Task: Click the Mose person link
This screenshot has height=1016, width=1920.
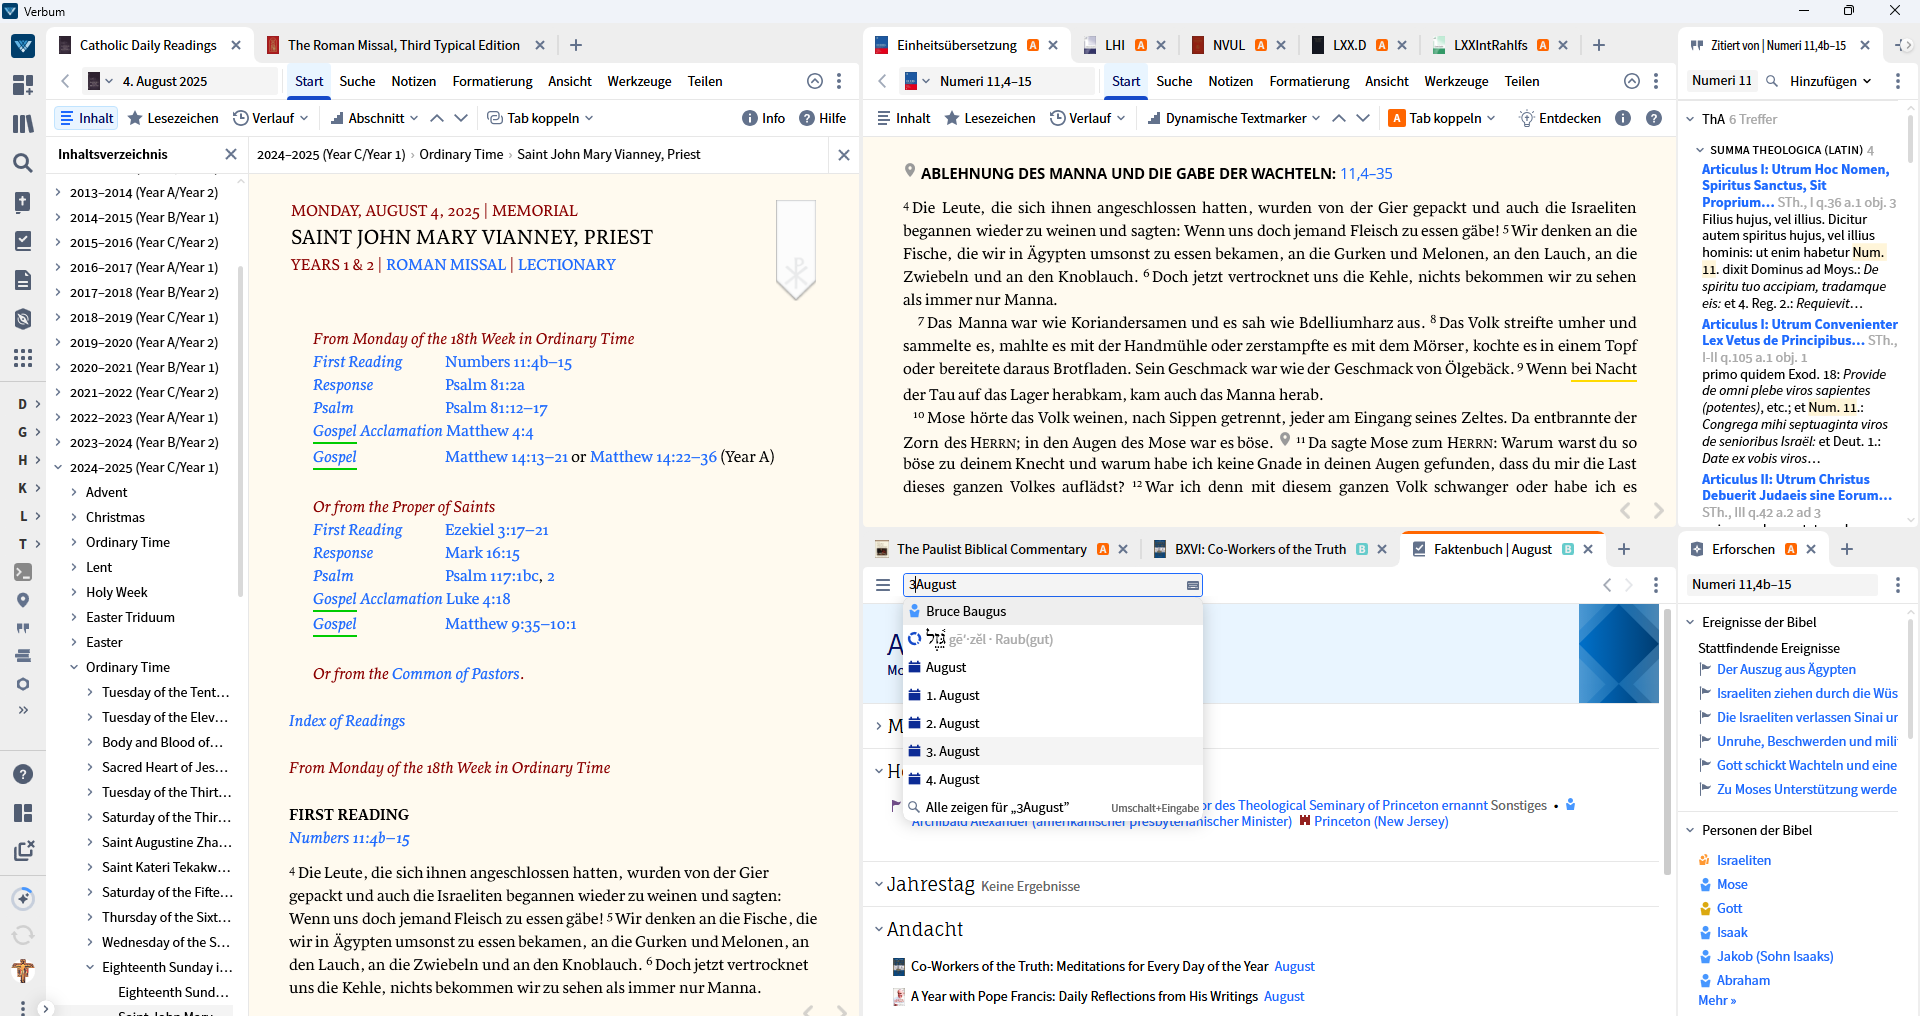Action: click(x=1732, y=884)
